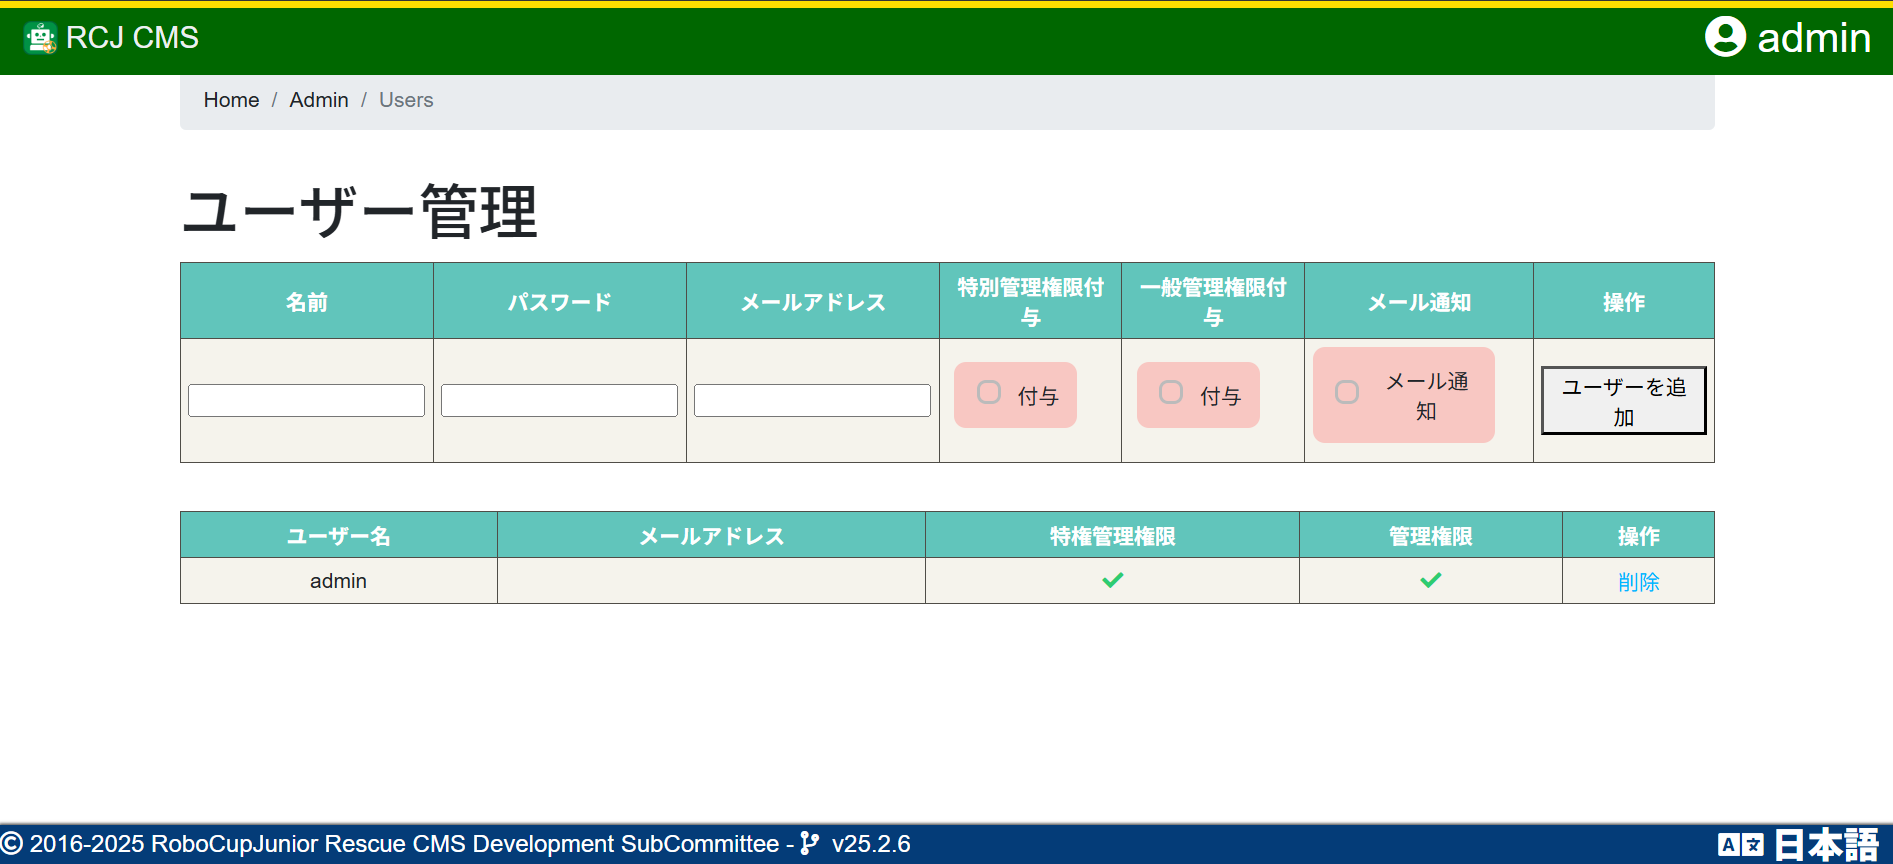Click the ユーザーを追加 button
This screenshot has height=864, width=1893.
point(1624,401)
